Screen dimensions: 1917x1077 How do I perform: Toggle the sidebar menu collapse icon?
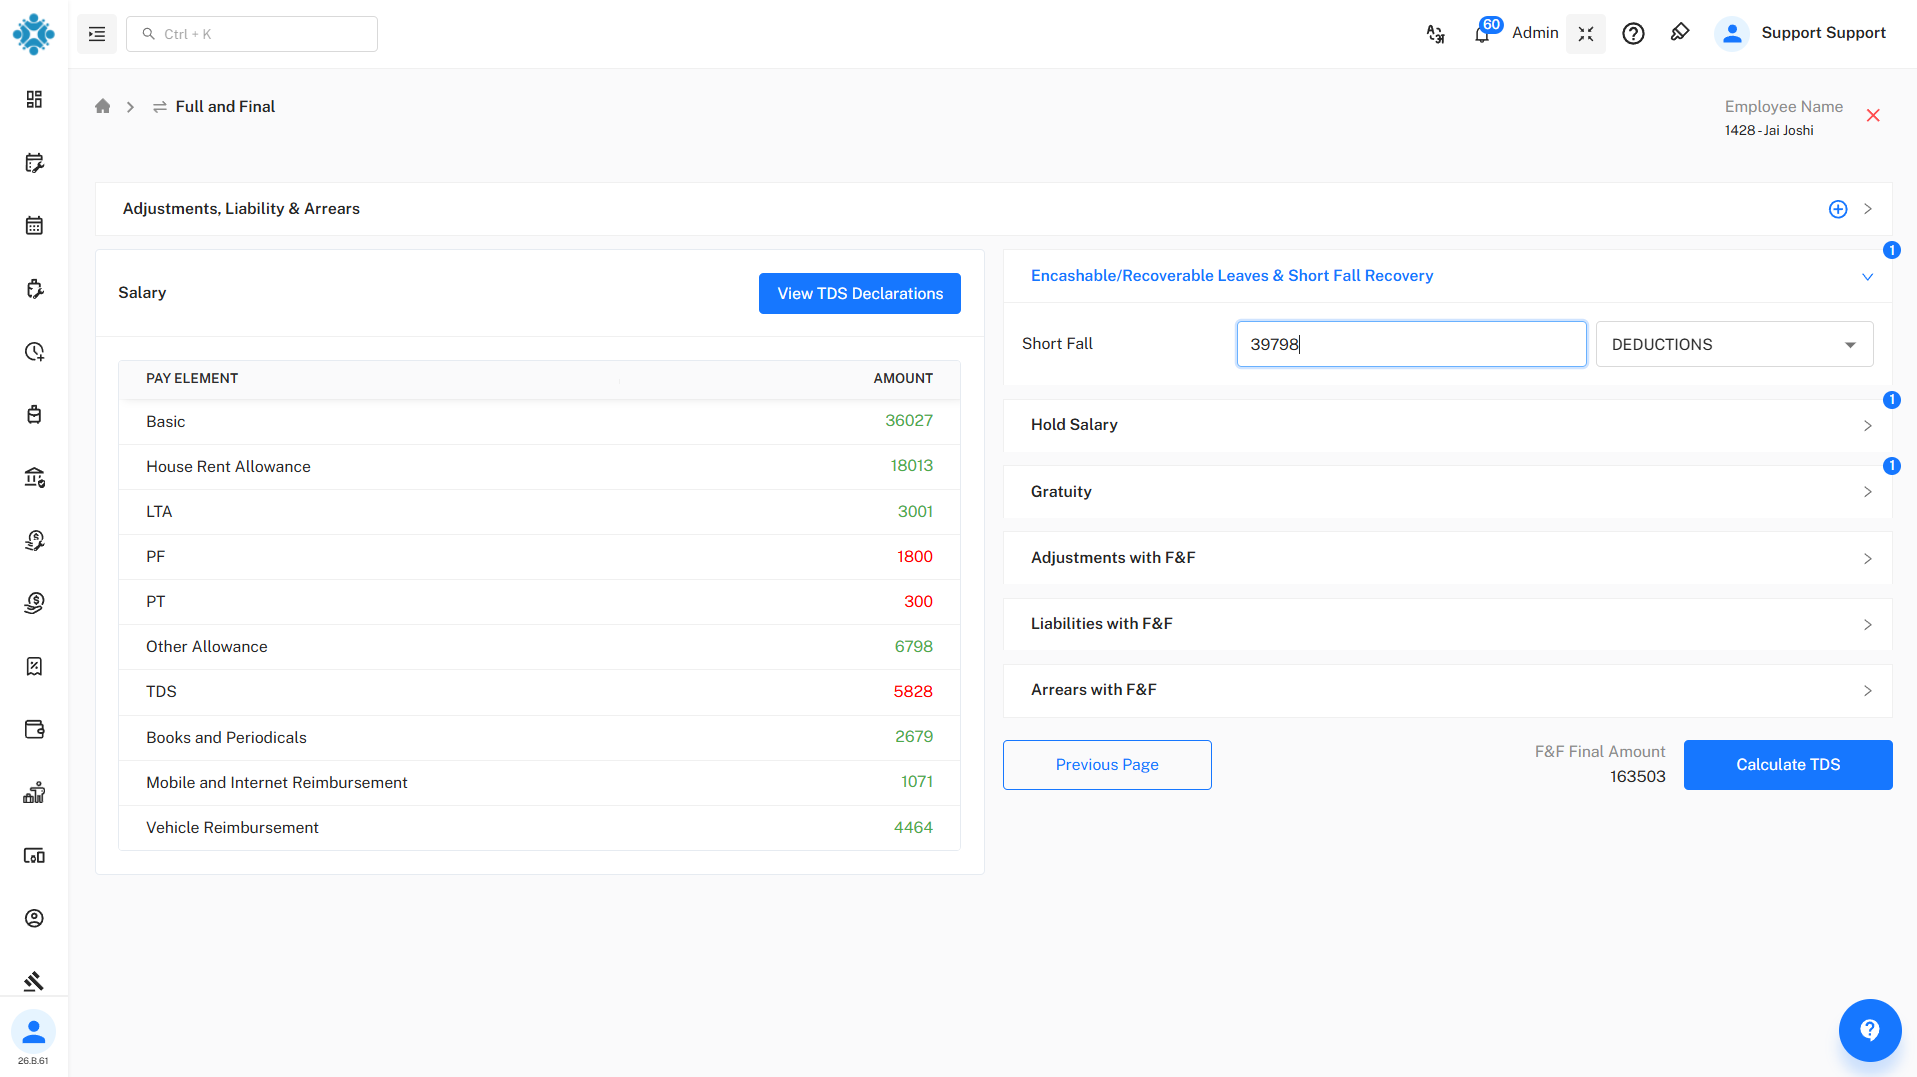[x=97, y=34]
